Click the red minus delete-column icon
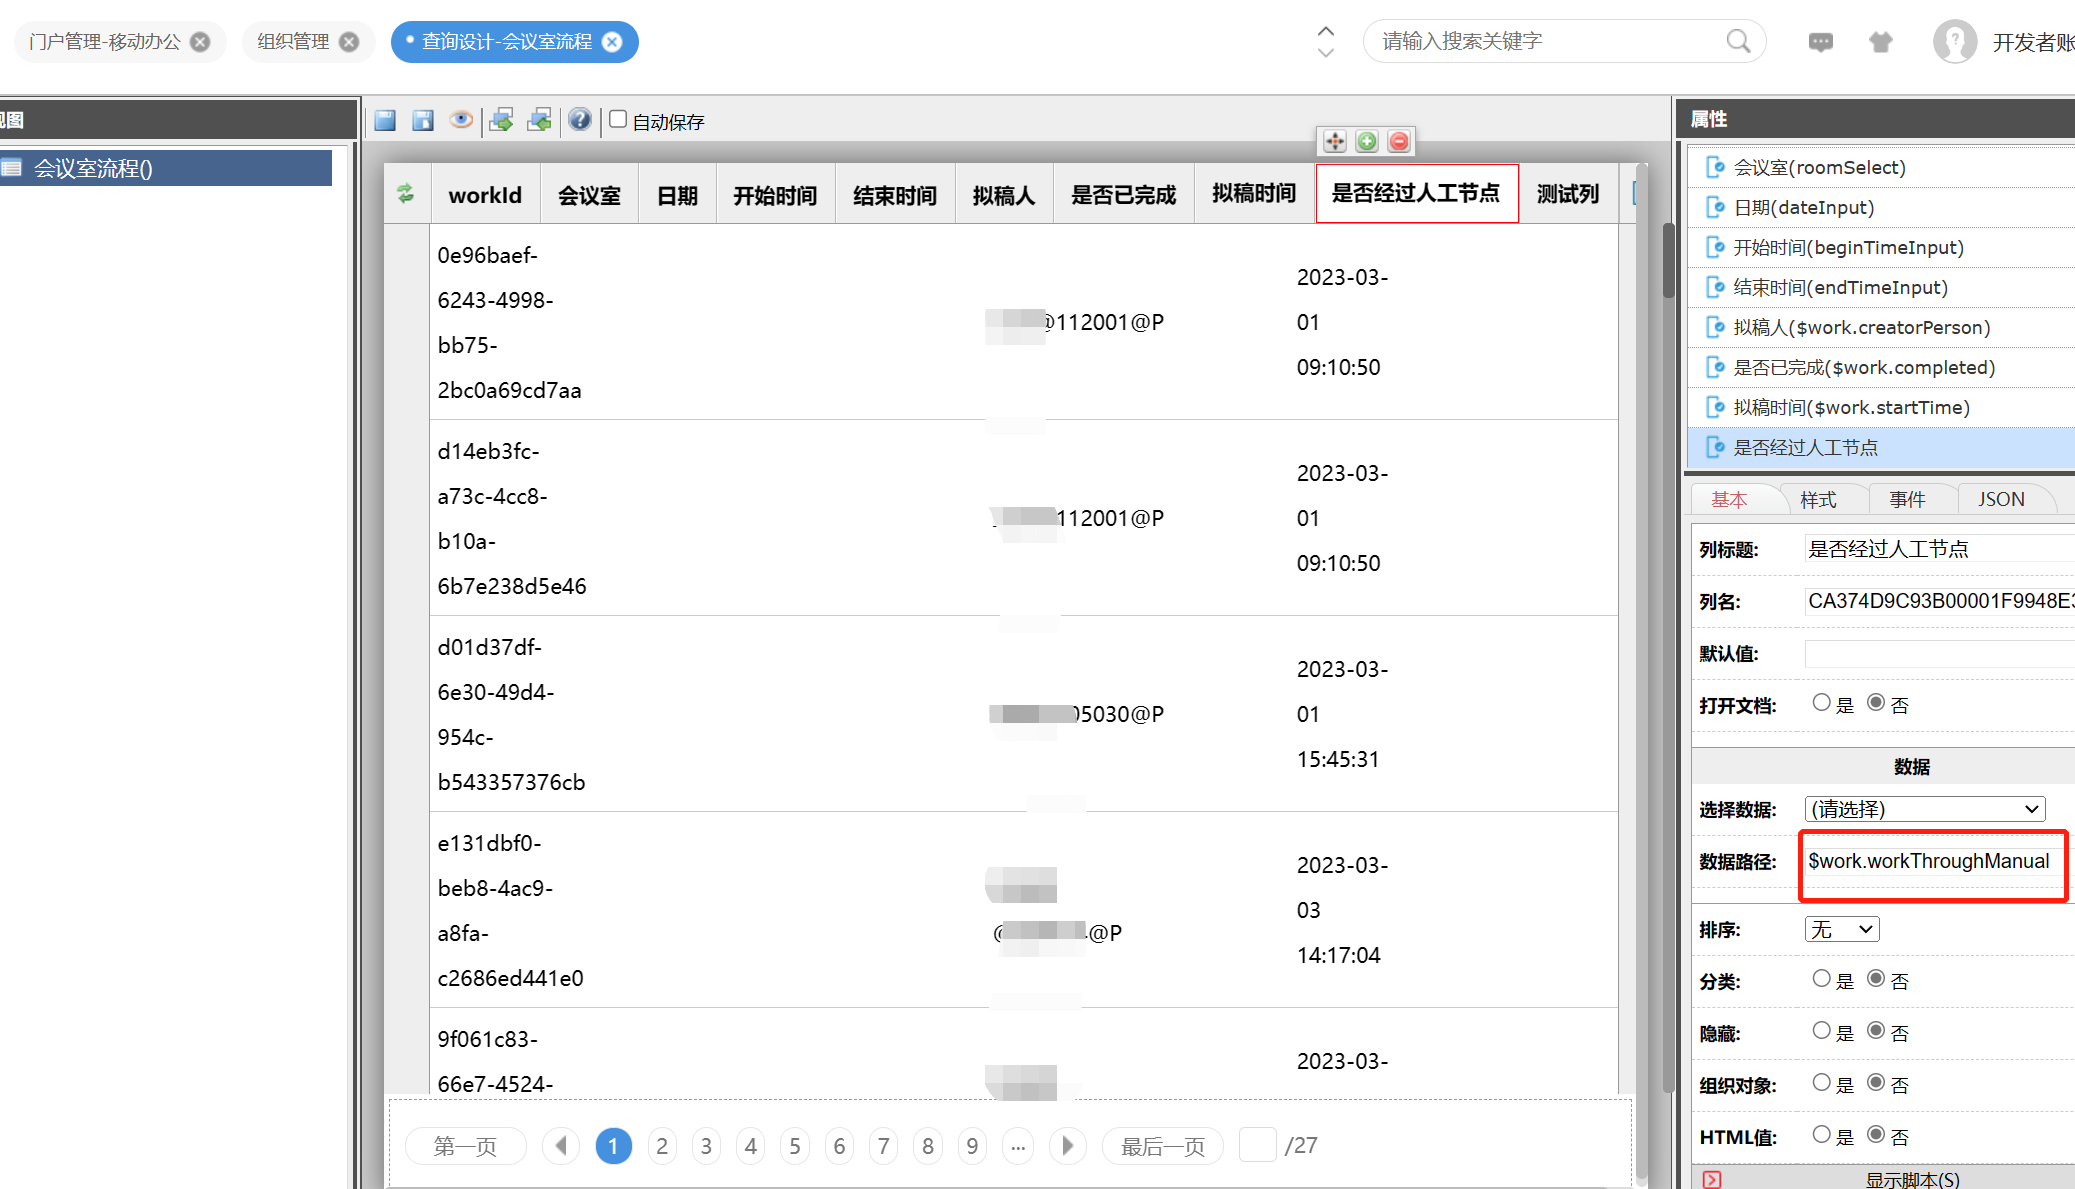The image size is (2075, 1189). (x=1399, y=142)
